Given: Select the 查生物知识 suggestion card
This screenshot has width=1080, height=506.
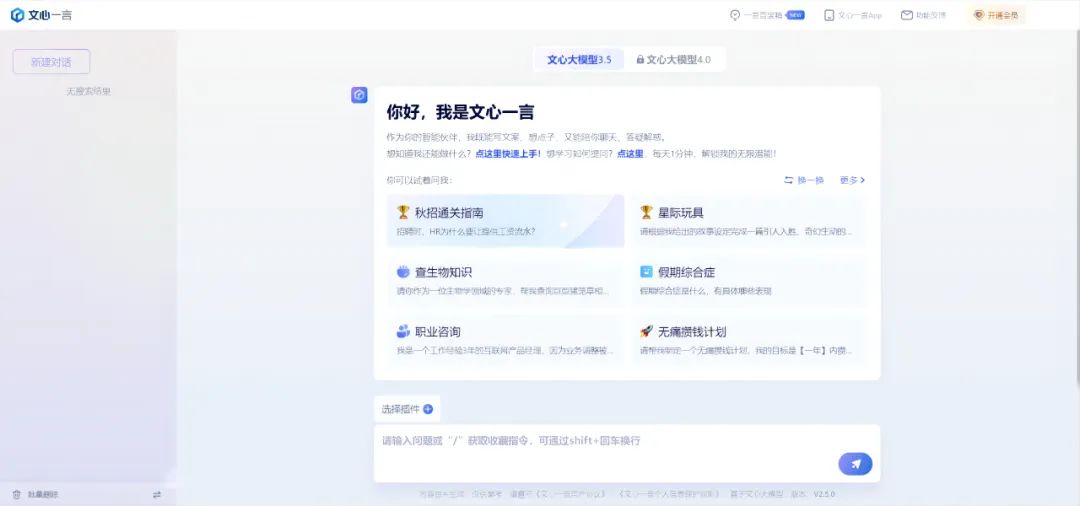Looking at the screenshot, I should 506,281.
